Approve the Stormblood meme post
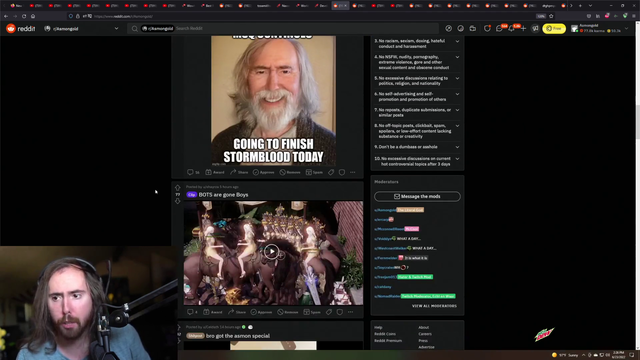The width and height of the screenshot is (640, 360). pos(263,172)
